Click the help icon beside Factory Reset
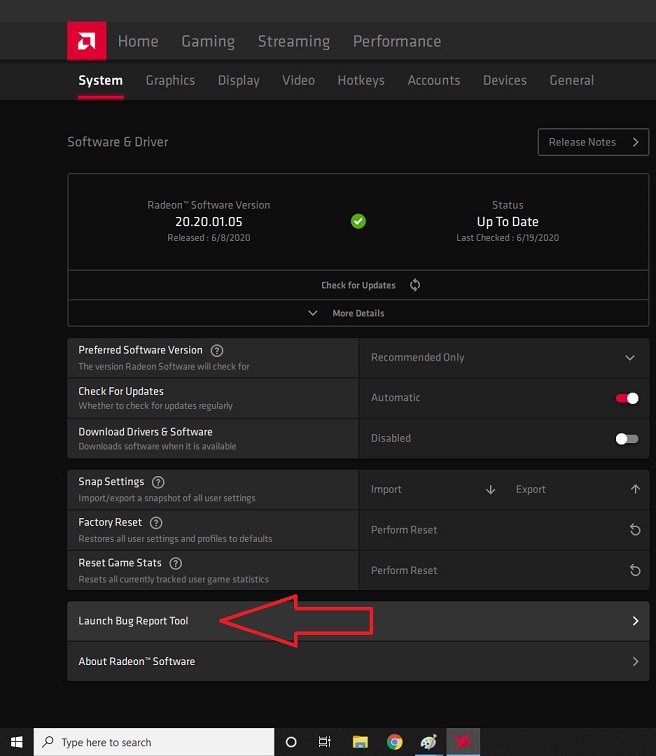 point(156,523)
